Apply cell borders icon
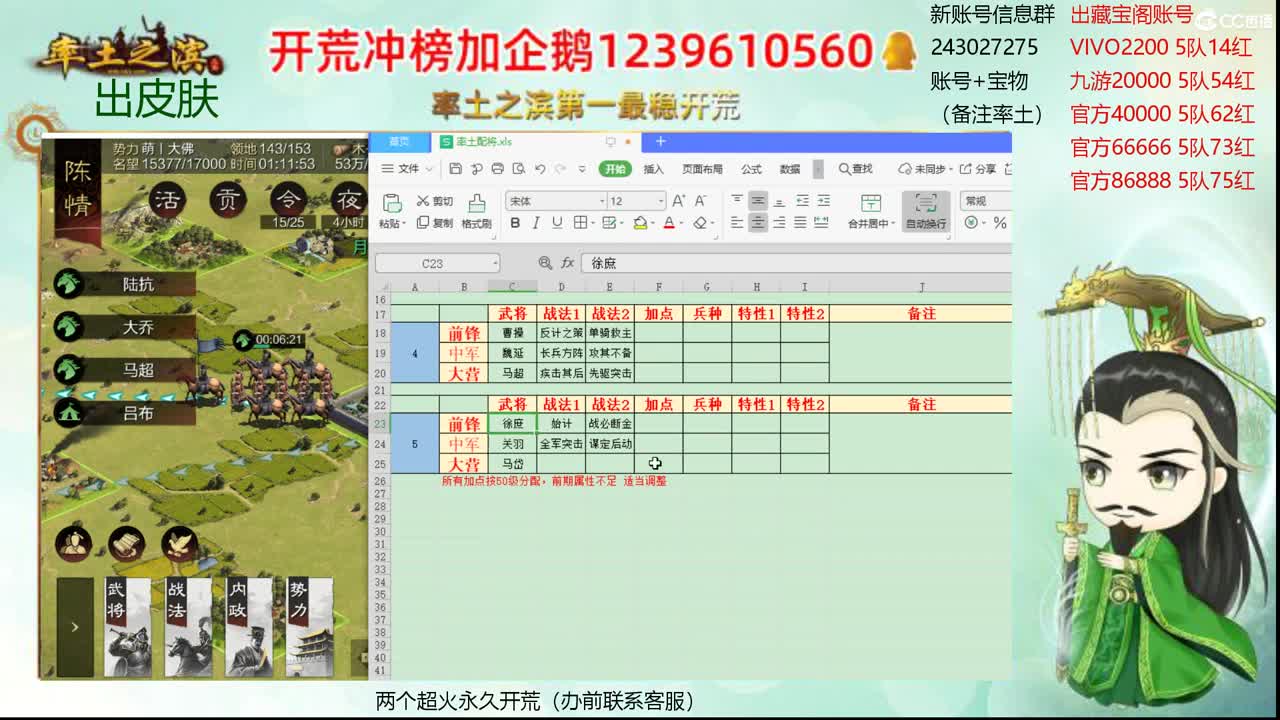This screenshot has height=720, width=1280. 580,223
